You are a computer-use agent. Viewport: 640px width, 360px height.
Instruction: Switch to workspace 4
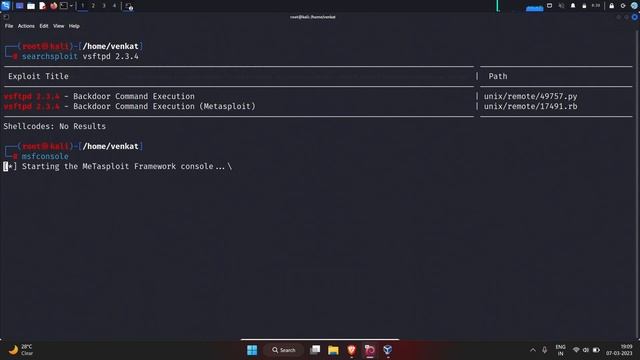point(114,6)
